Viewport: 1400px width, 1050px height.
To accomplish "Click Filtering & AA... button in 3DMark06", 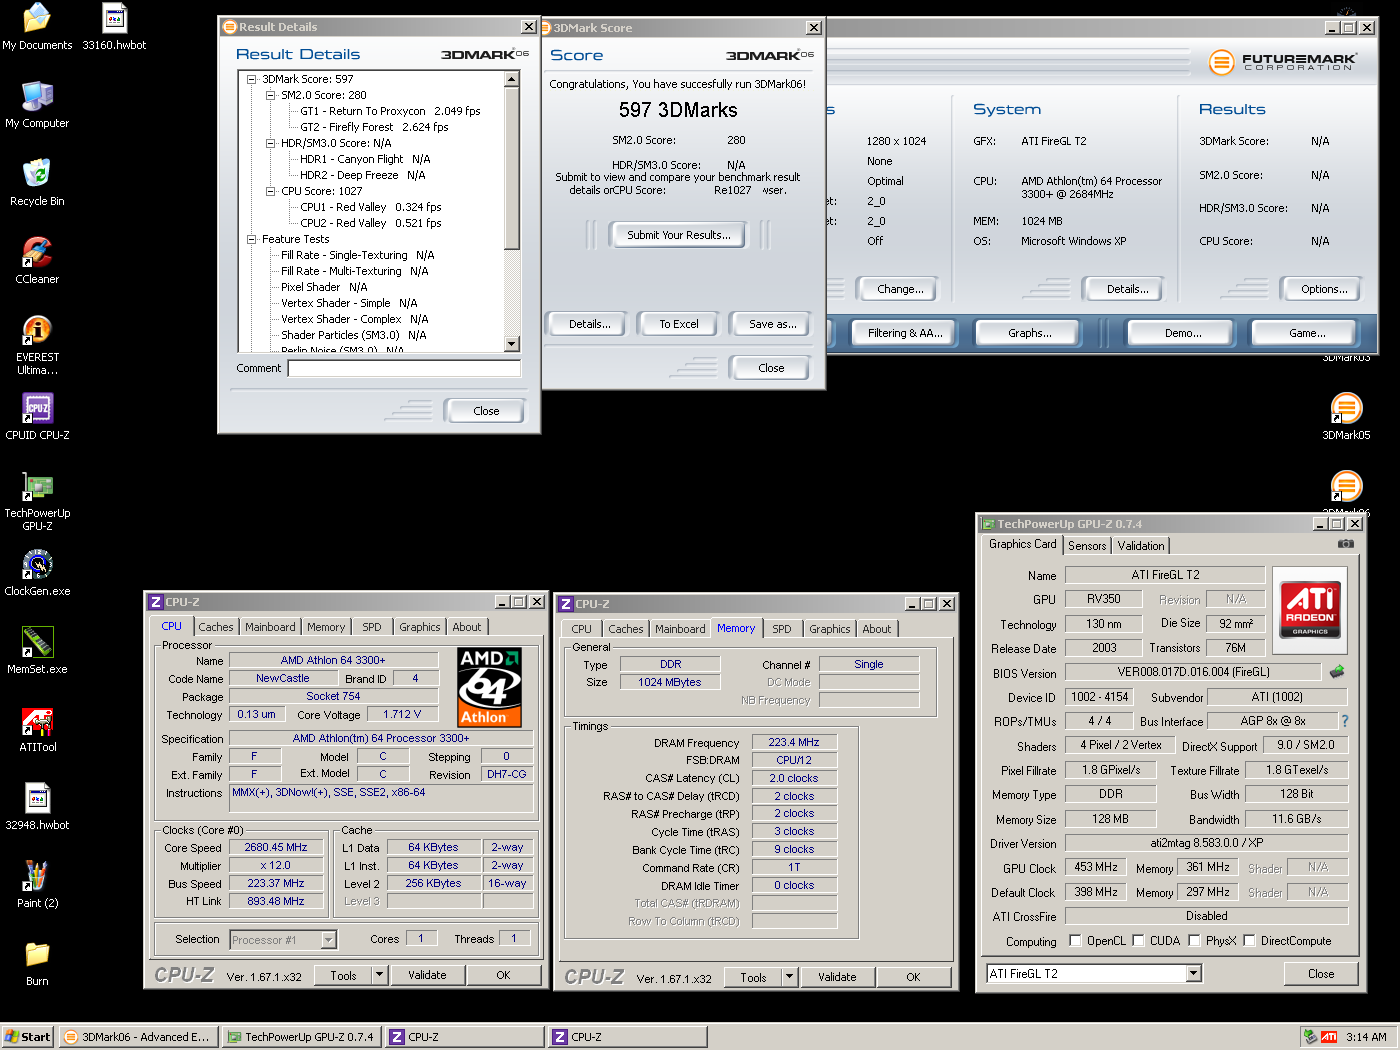I will [x=905, y=333].
